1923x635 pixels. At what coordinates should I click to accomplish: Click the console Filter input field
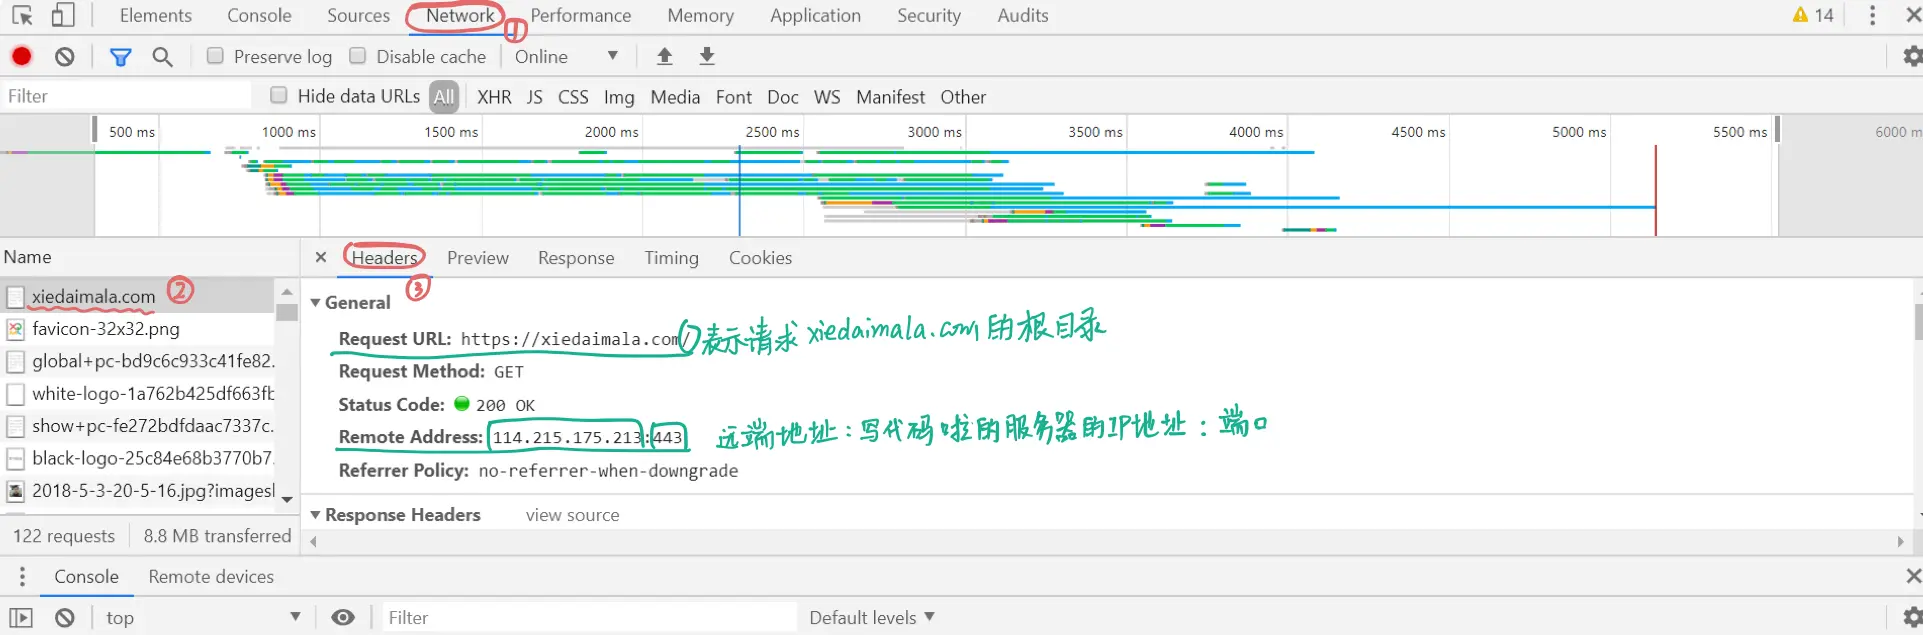click(590, 617)
